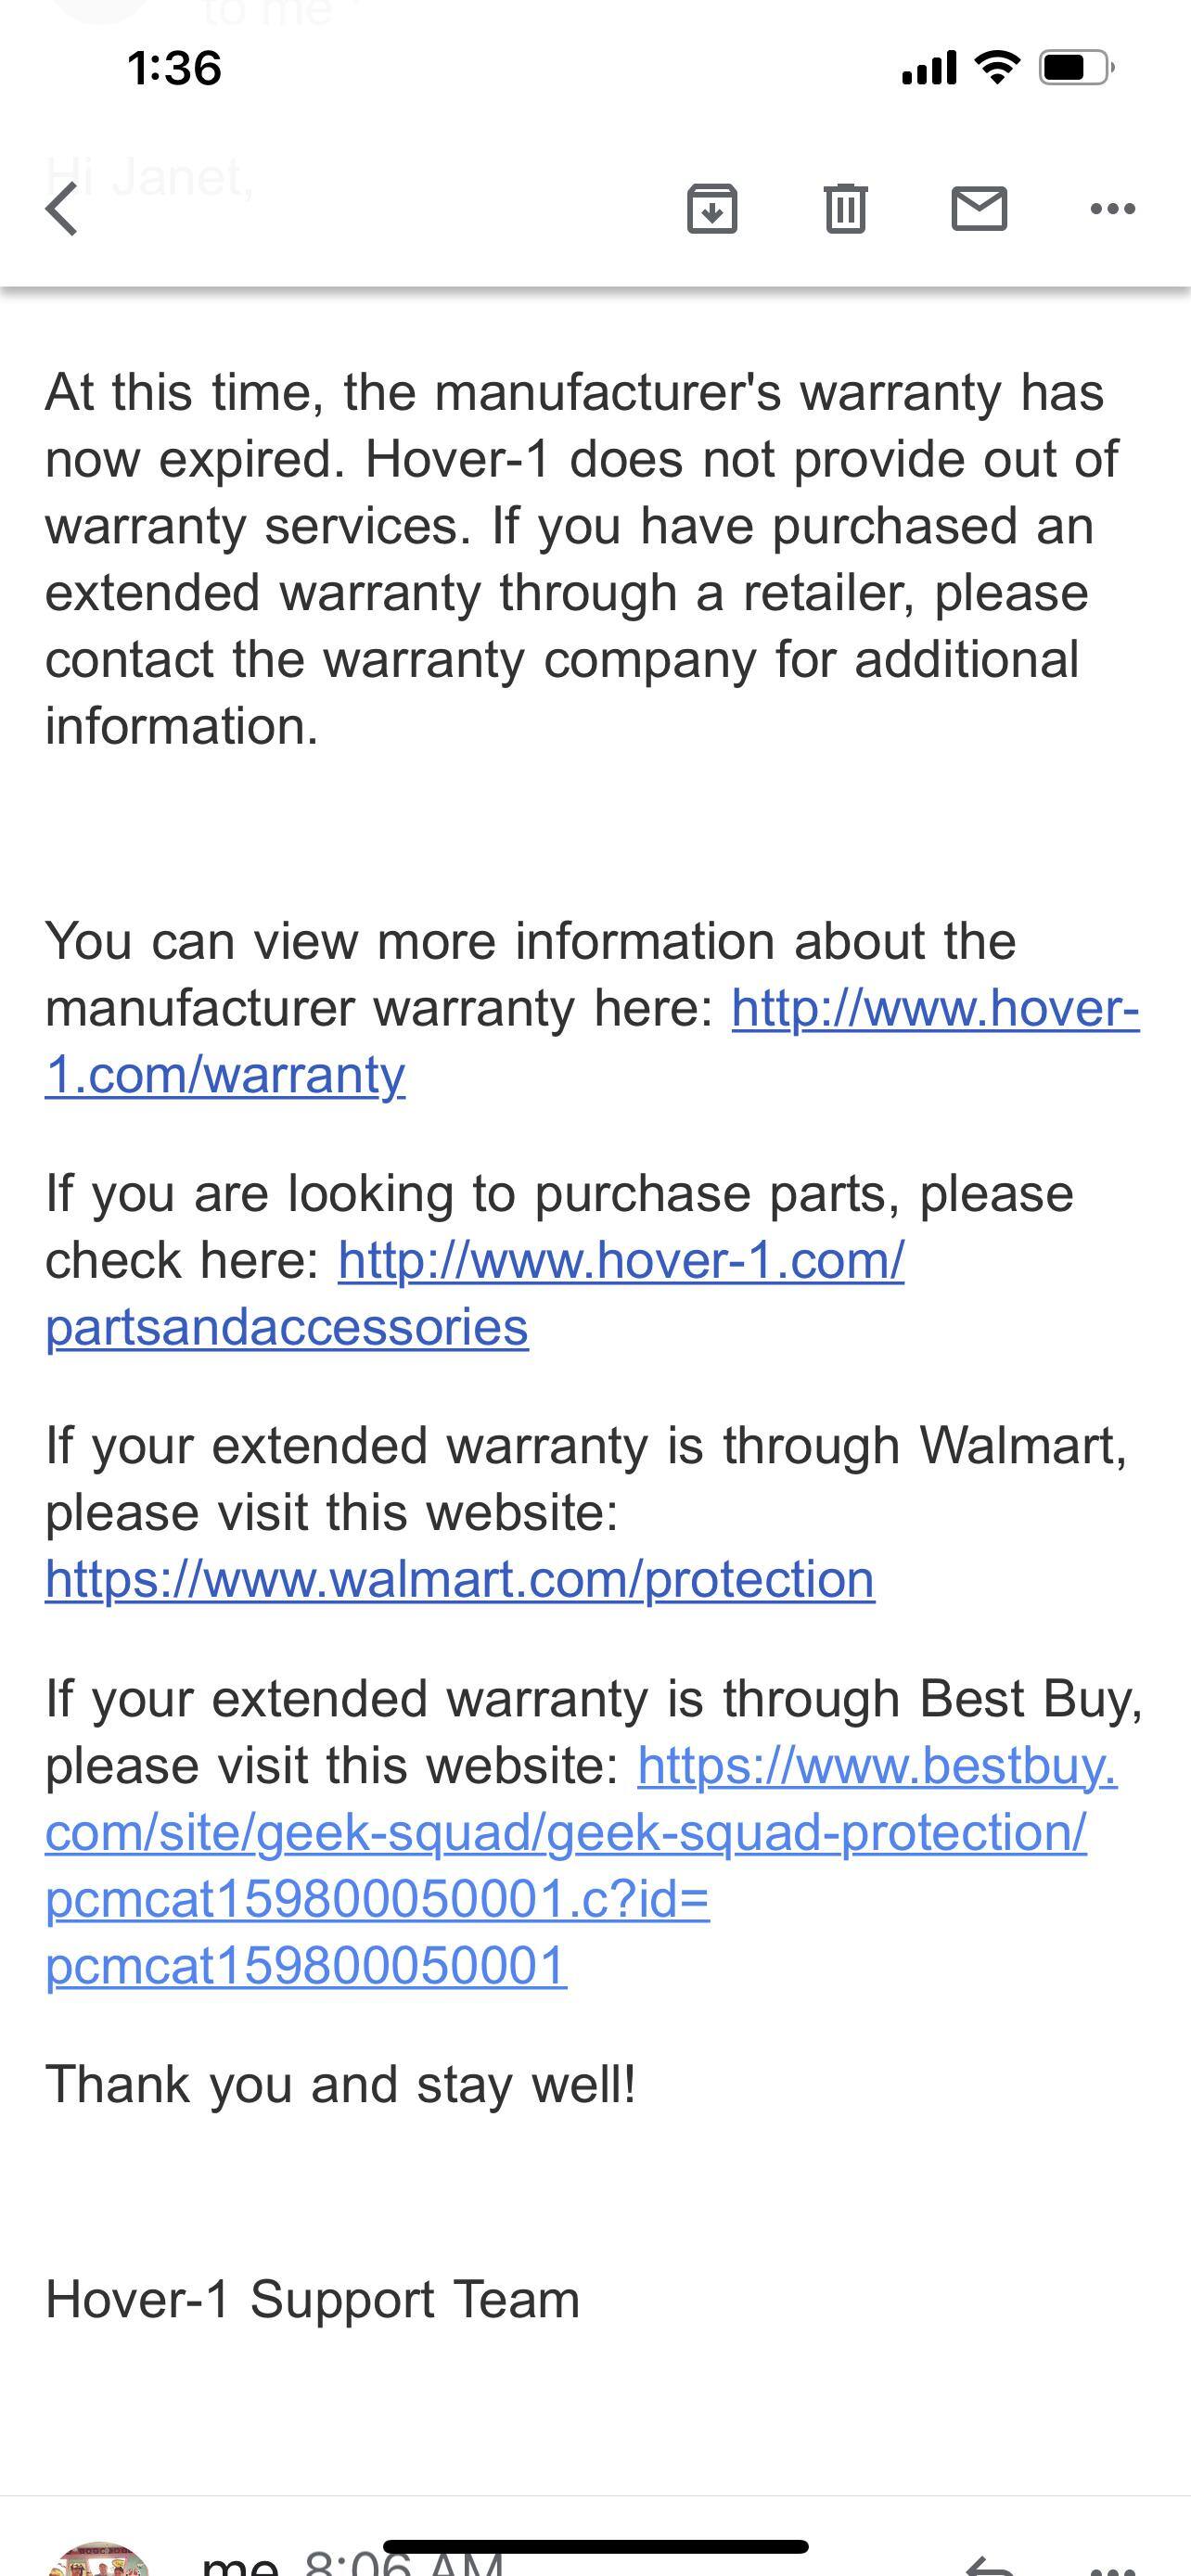1191x2576 pixels.
Task: Tap the battery indicator
Action: click(x=1072, y=66)
